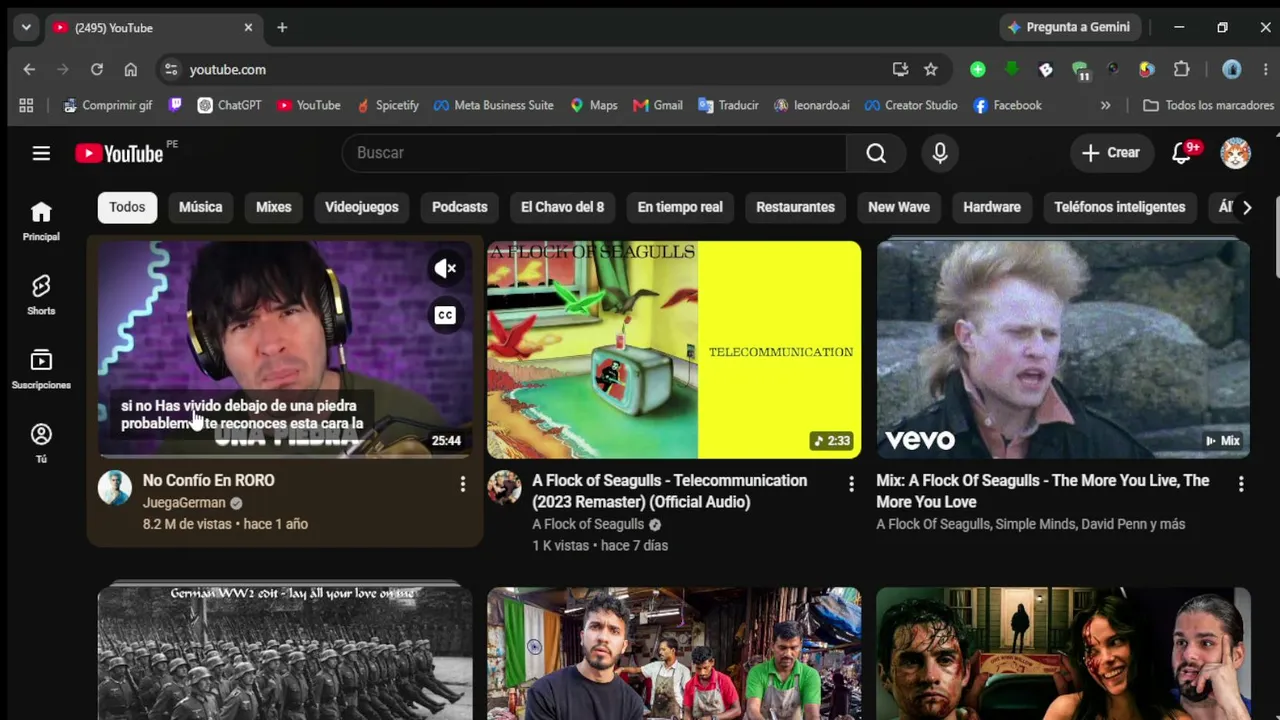Open the A Flock of Seagulls channel avatar
1280x720 pixels.
504,488
